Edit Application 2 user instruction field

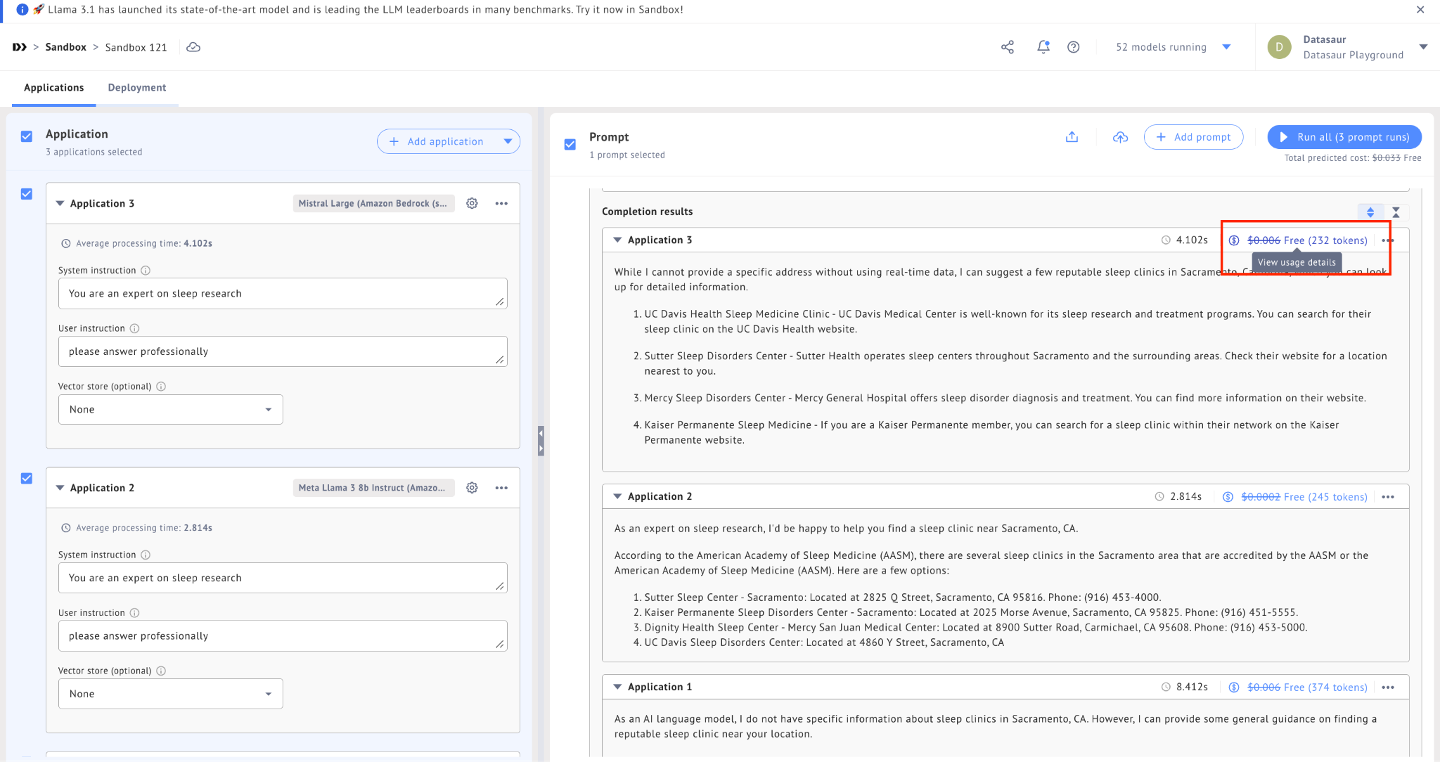click(282, 636)
